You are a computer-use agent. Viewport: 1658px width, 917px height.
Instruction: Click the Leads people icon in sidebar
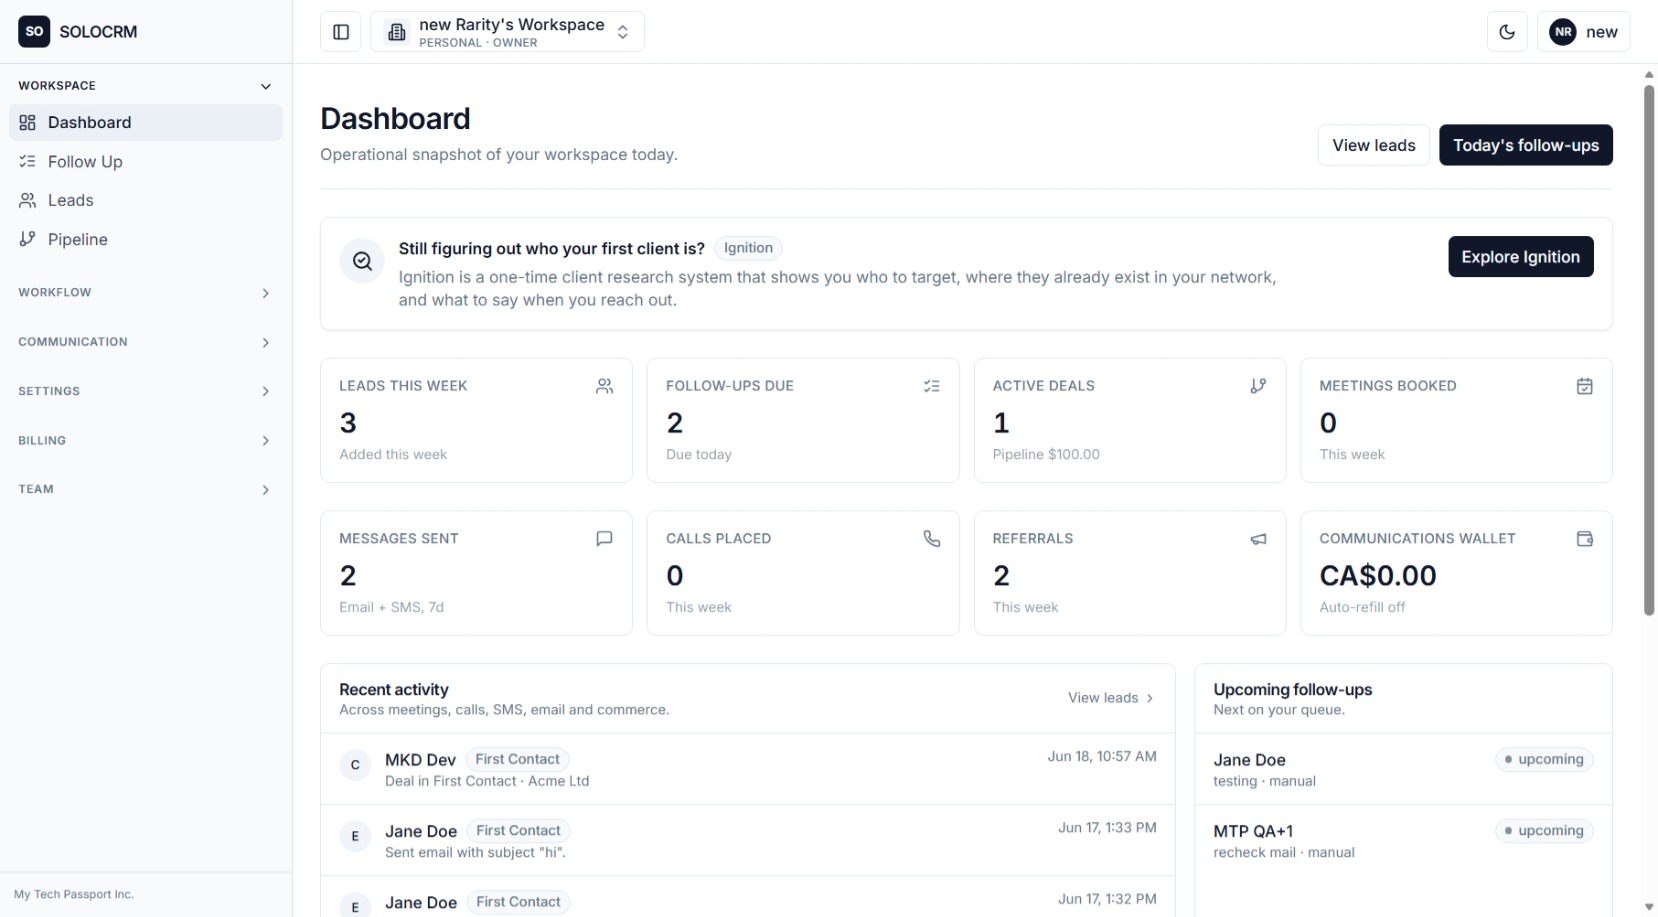tap(28, 200)
